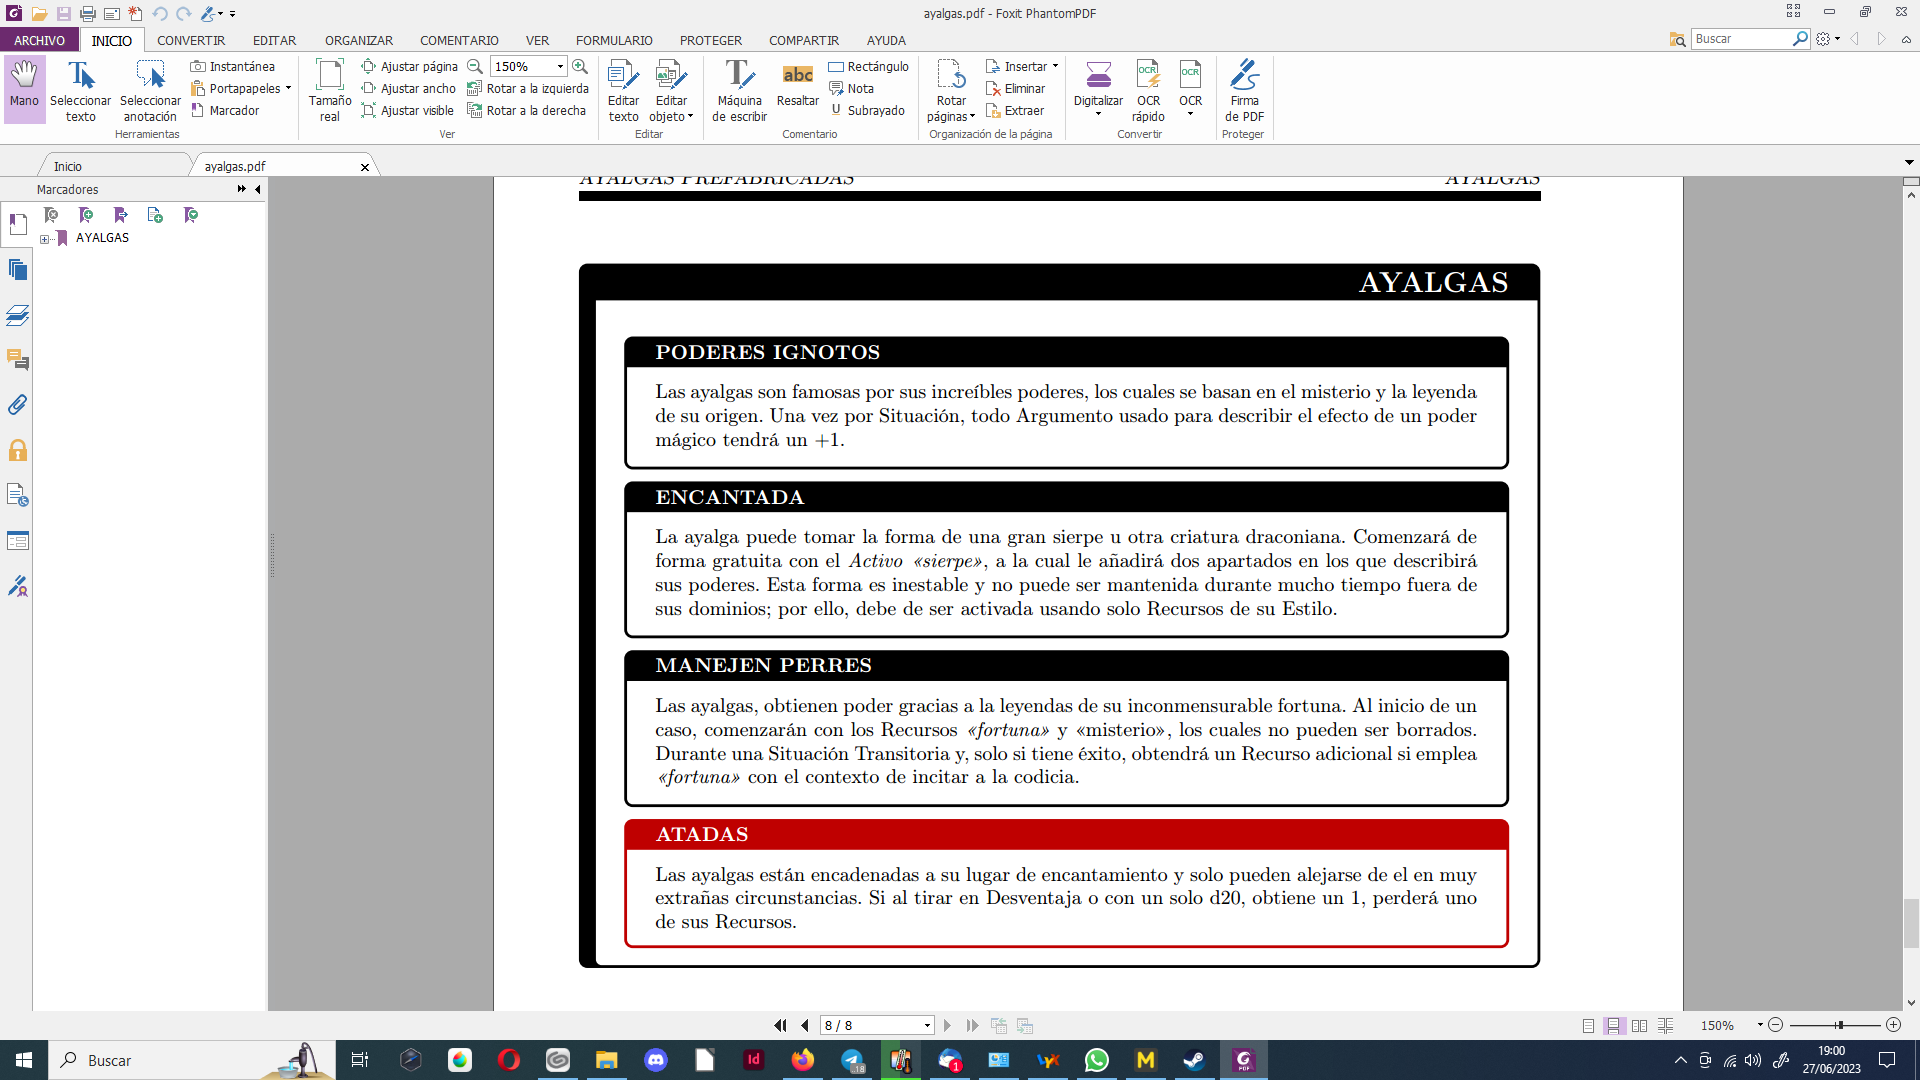1920x1080 pixels.
Task: Enable facing pages view mode
Action: click(1639, 1025)
